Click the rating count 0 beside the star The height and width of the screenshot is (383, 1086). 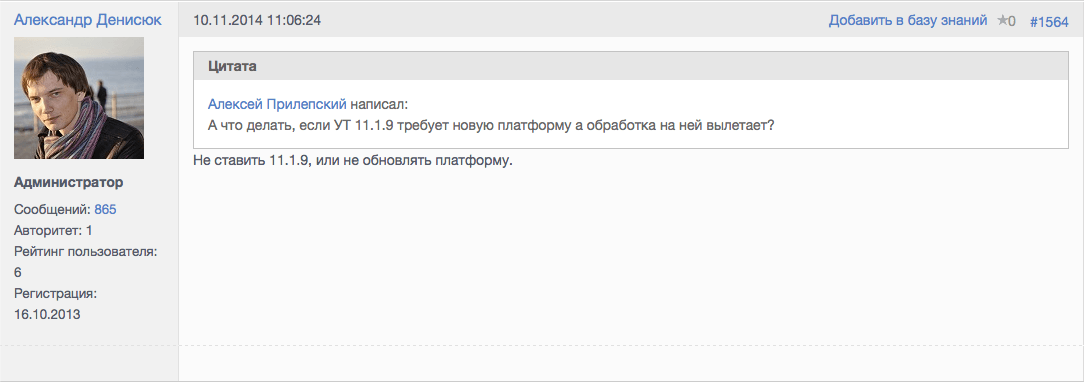point(1012,21)
